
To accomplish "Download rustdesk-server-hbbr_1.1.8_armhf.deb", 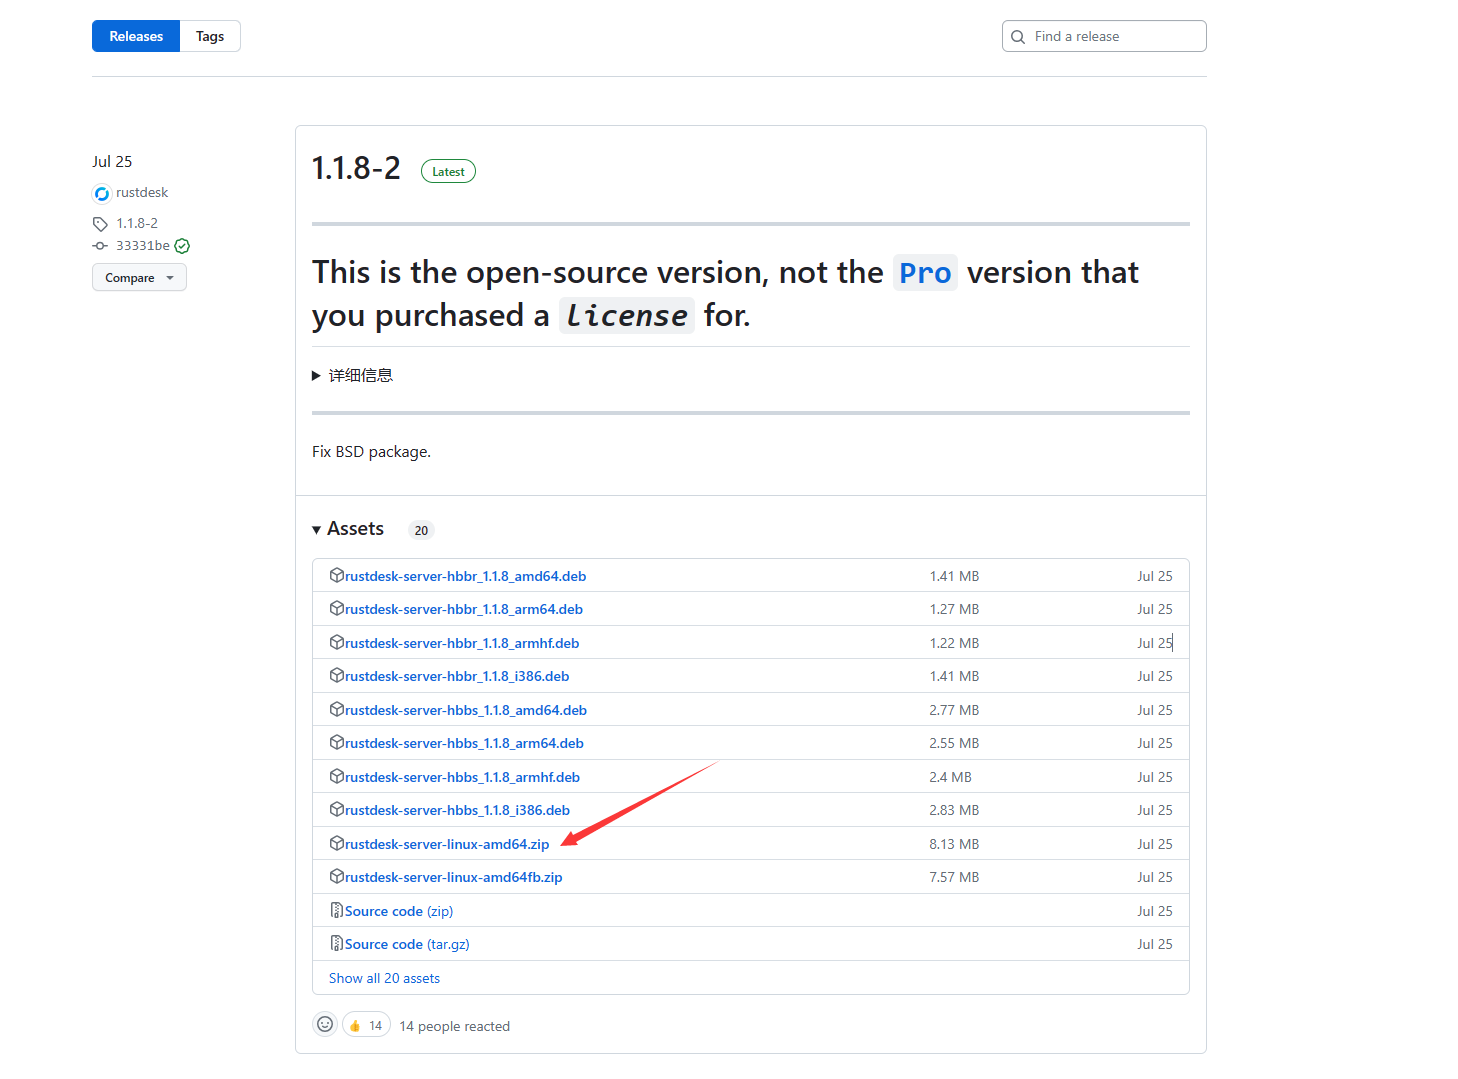I will pos(462,643).
